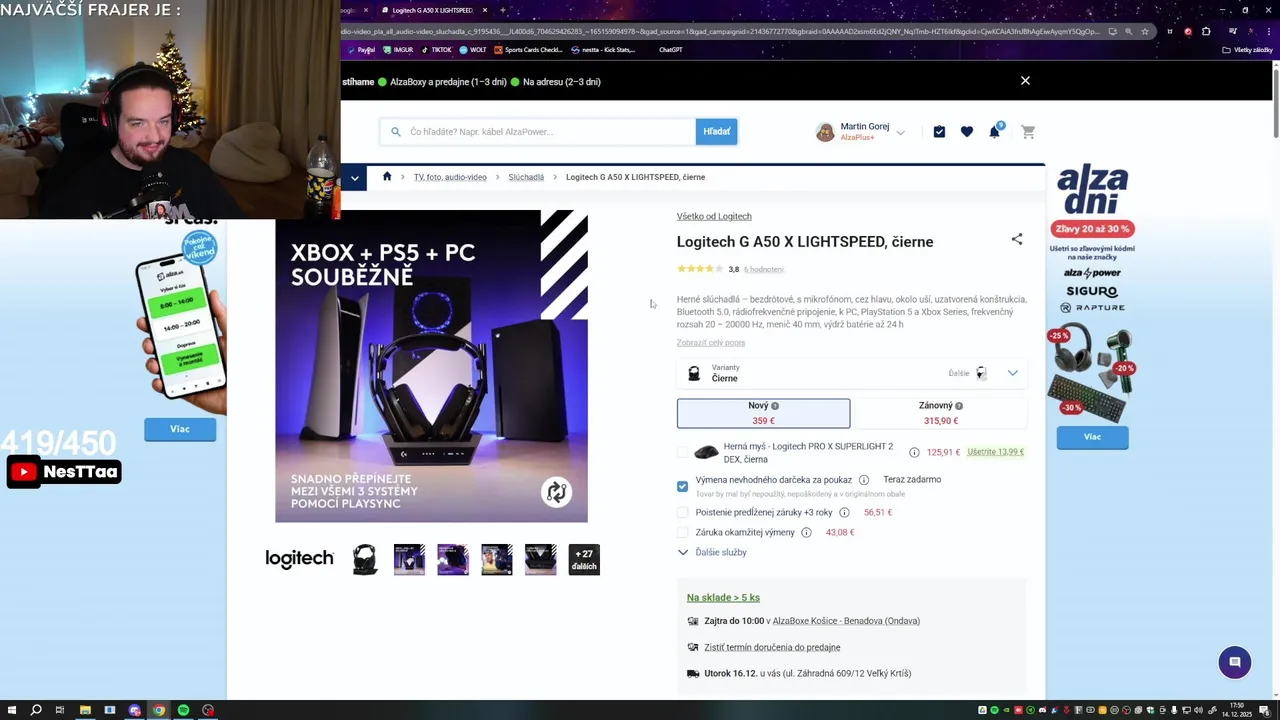Image resolution: width=1280 pixels, height=720 pixels.
Task: Tick the Logitech PRO X SUPERLIGHT mouse checkbox
Action: (x=683, y=452)
